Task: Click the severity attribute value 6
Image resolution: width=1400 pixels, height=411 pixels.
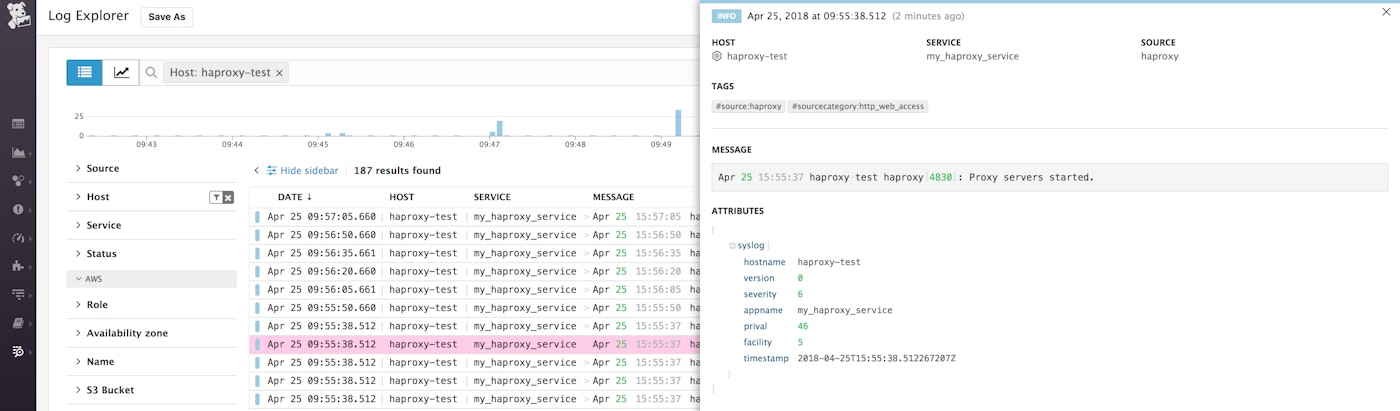Action: pos(800,294)
